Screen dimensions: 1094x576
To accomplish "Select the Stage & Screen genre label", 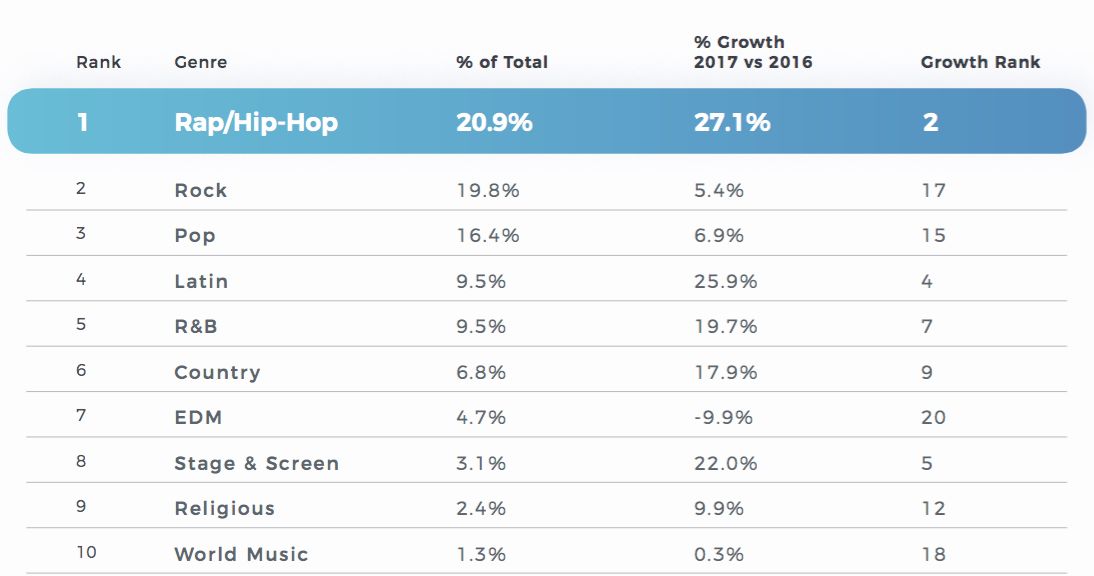I will pos(256,463).
